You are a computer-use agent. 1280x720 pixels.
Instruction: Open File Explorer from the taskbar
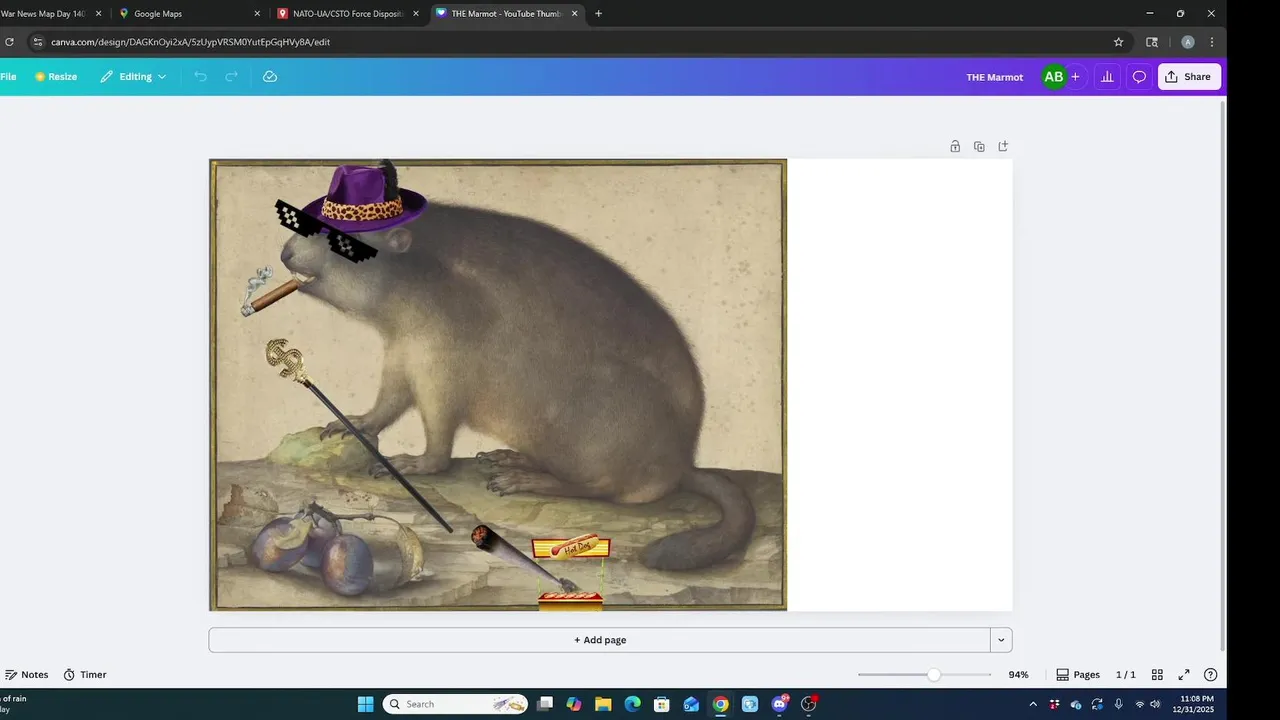coord(603,704)
